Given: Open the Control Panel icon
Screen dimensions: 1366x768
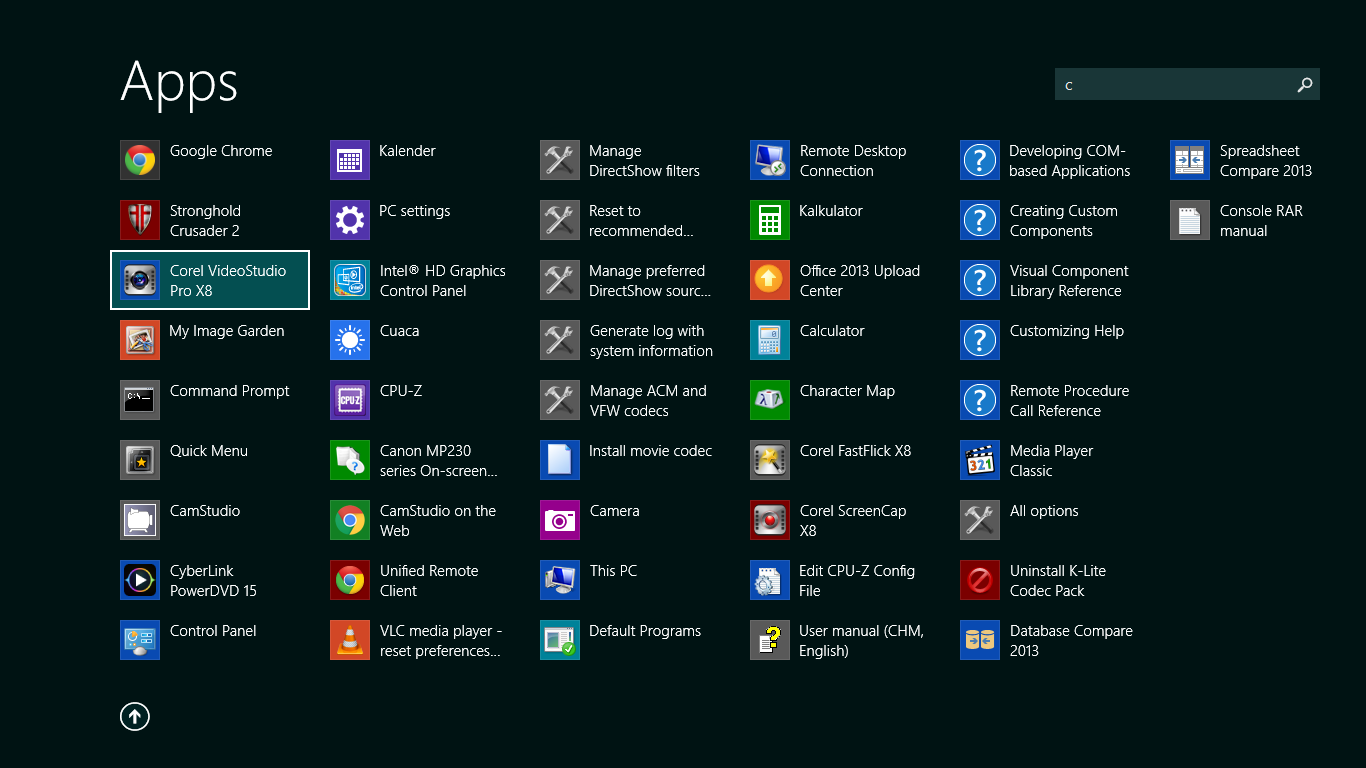Looking at the screenshot, I should coord(140,640).
